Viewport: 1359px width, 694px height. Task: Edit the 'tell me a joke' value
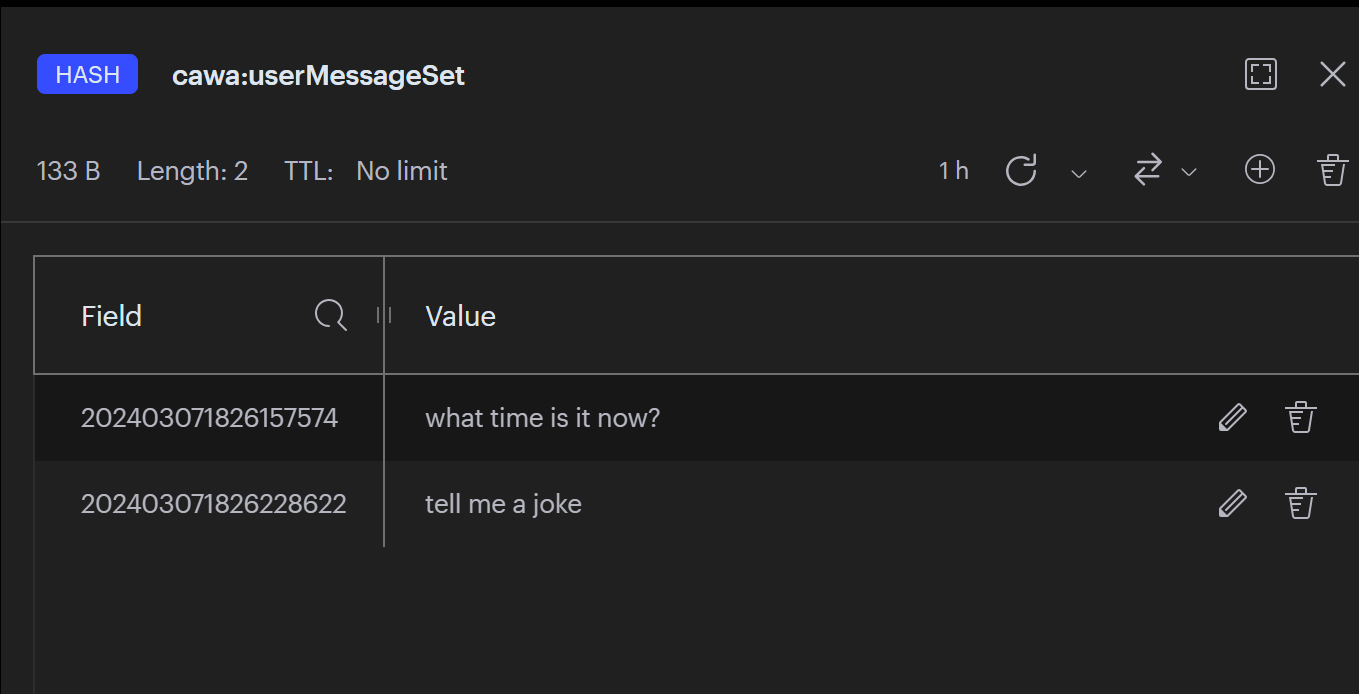[x=1233, y=503]
